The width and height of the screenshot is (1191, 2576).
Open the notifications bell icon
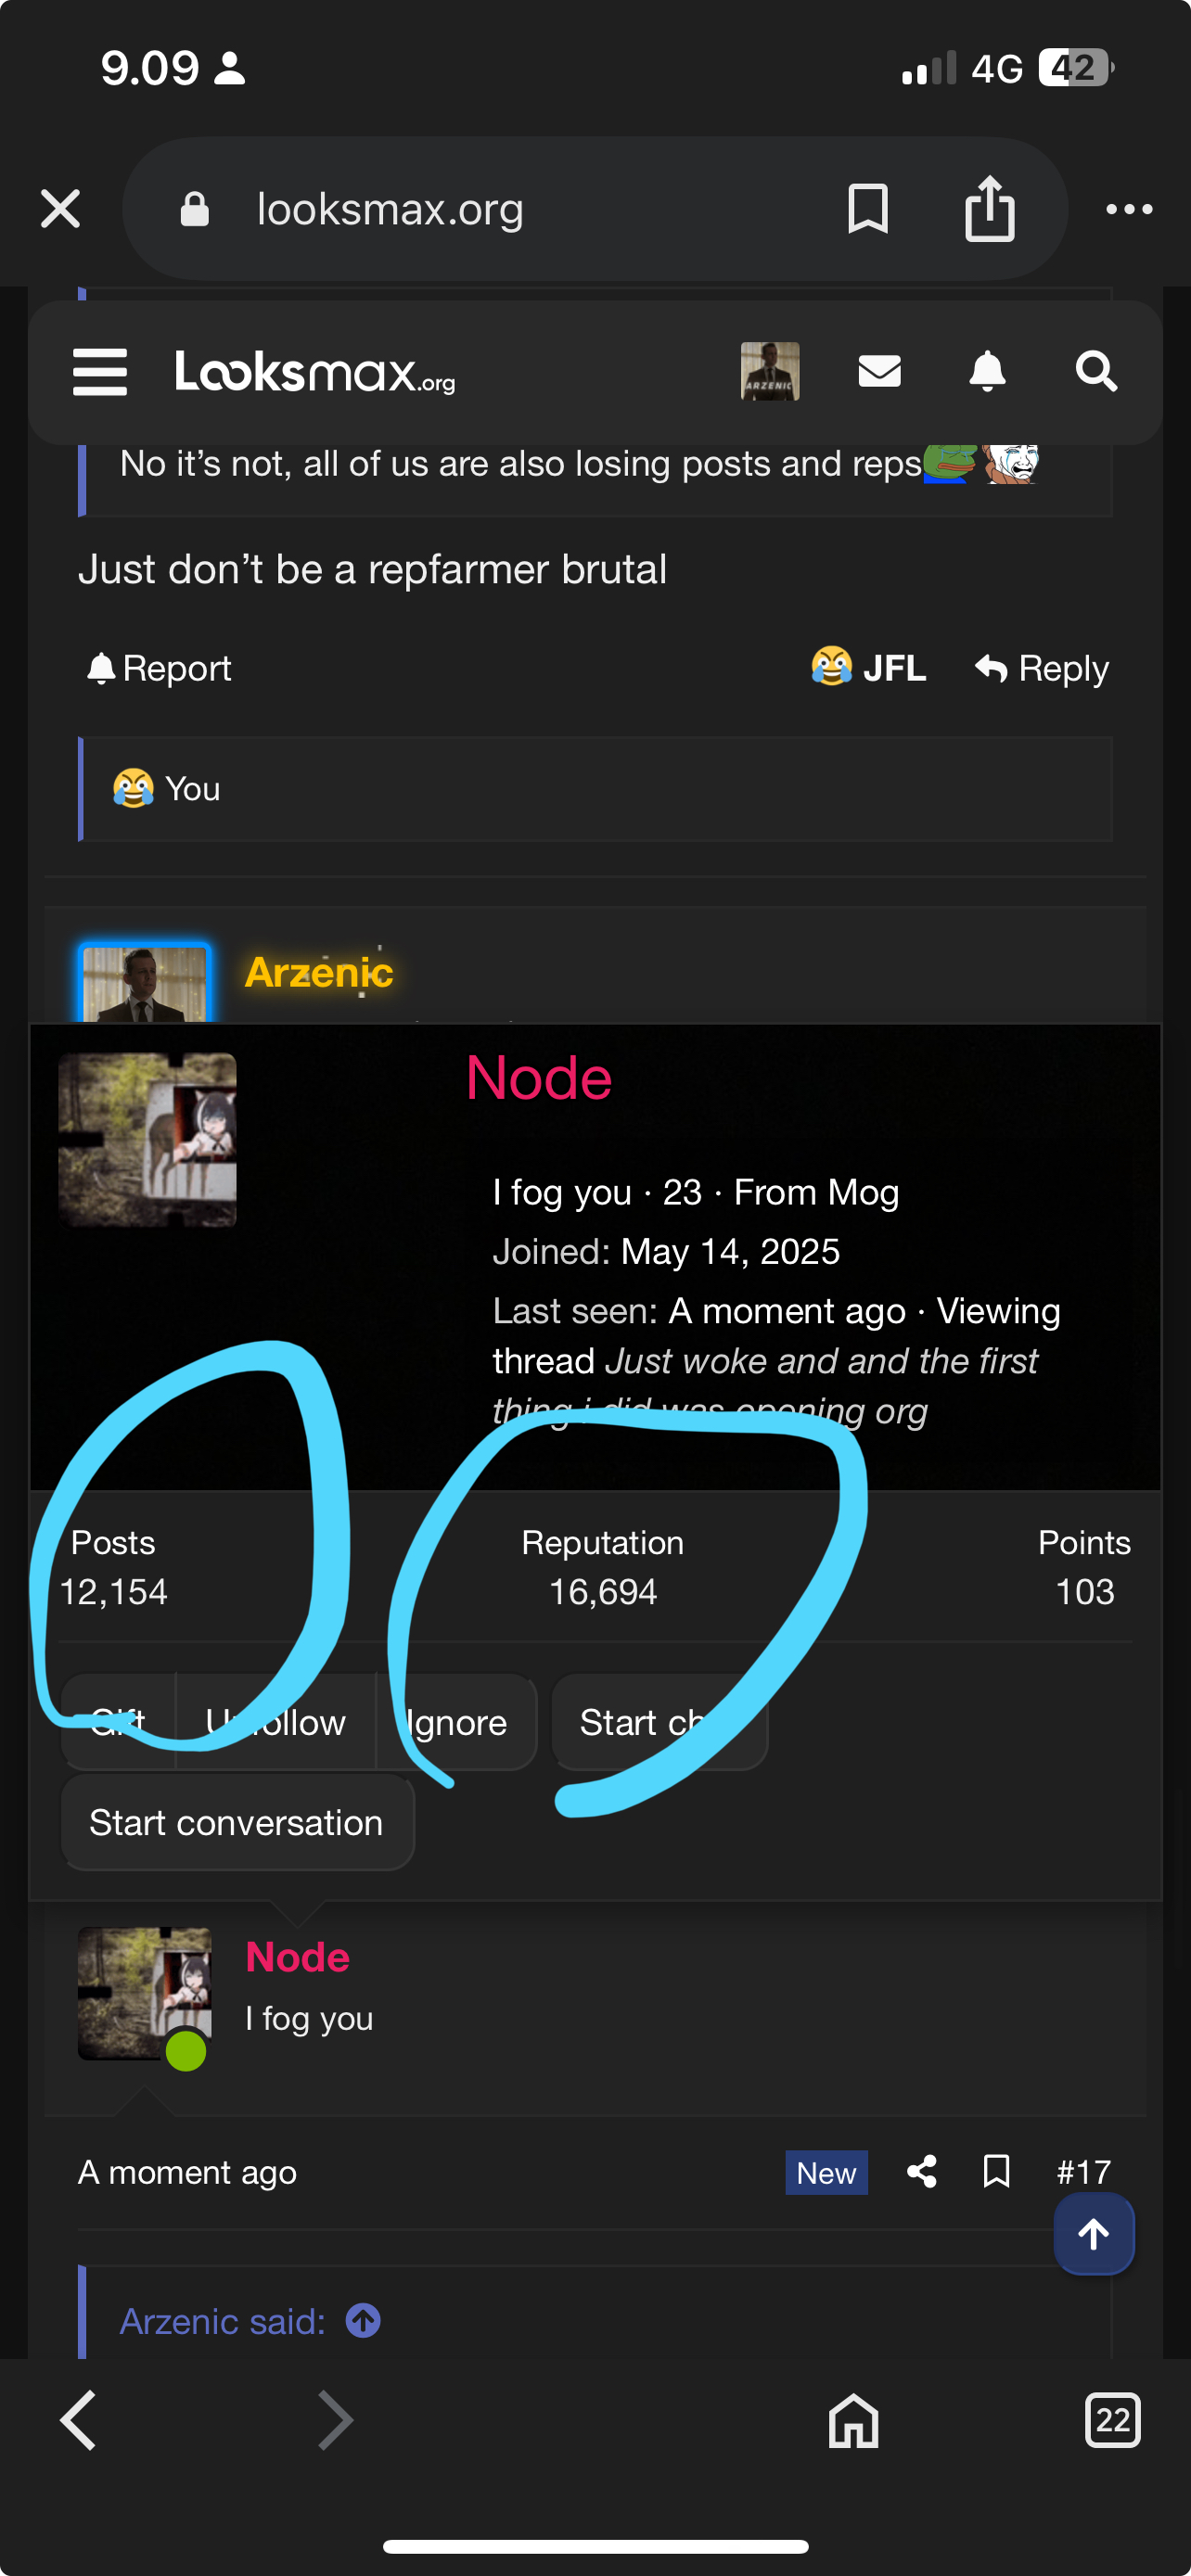[987, 372]
